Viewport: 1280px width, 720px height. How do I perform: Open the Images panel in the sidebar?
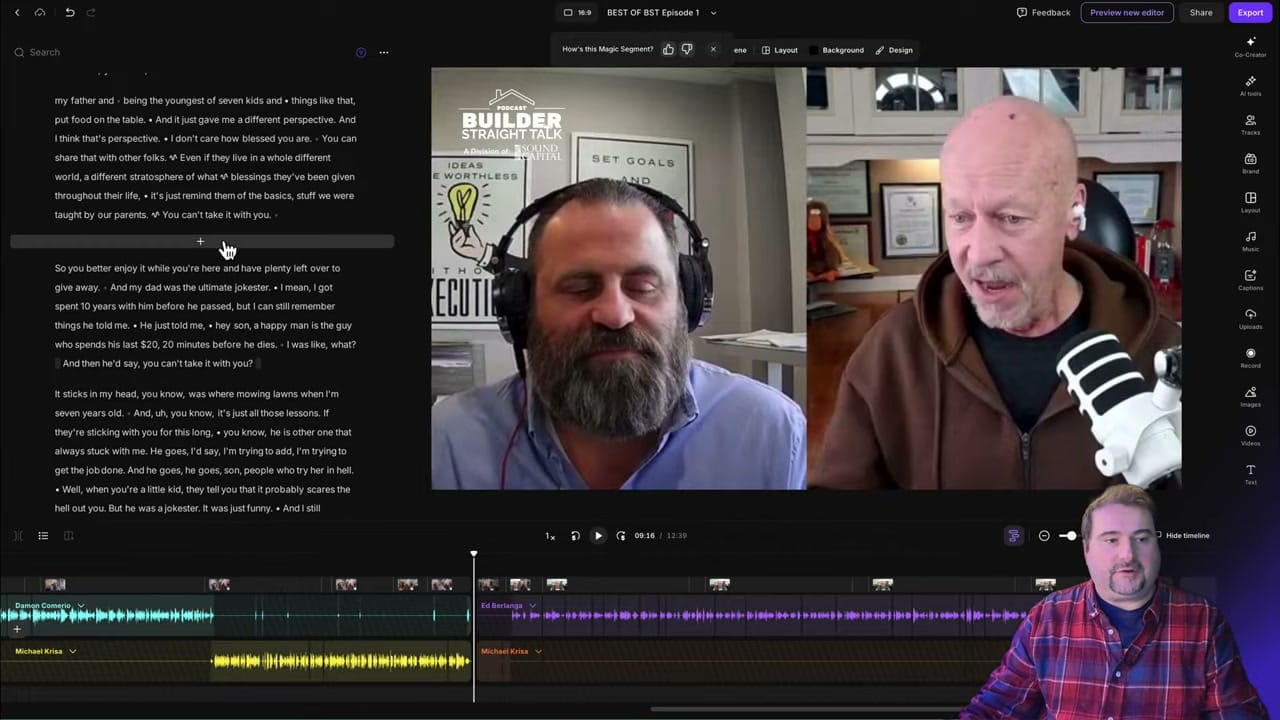click(x=1250, y=397)
